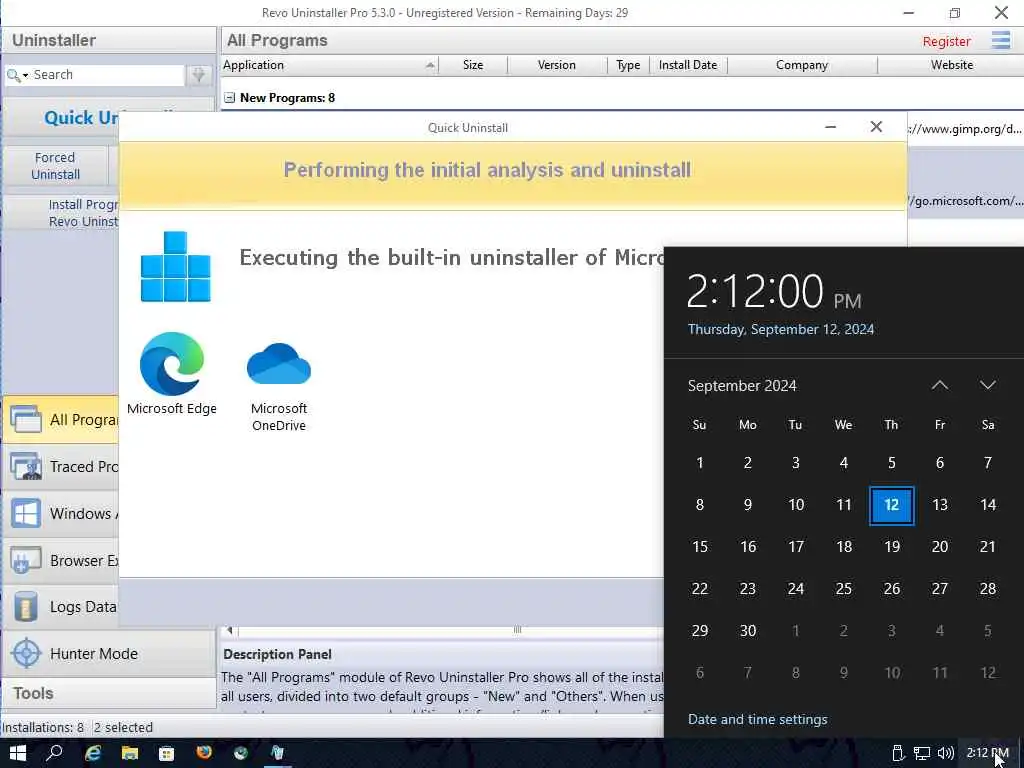This screenshot has width=1024, height=768.
Task: Expand the Tools section in sidebar
Action: (109, 693)
